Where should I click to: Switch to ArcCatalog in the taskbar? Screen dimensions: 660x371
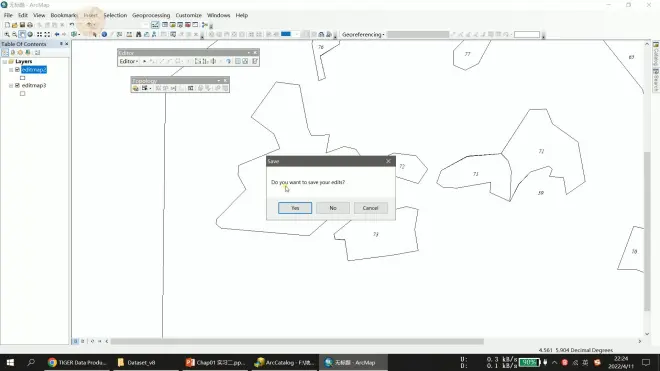pyautogui.click(x=285, y=362)
